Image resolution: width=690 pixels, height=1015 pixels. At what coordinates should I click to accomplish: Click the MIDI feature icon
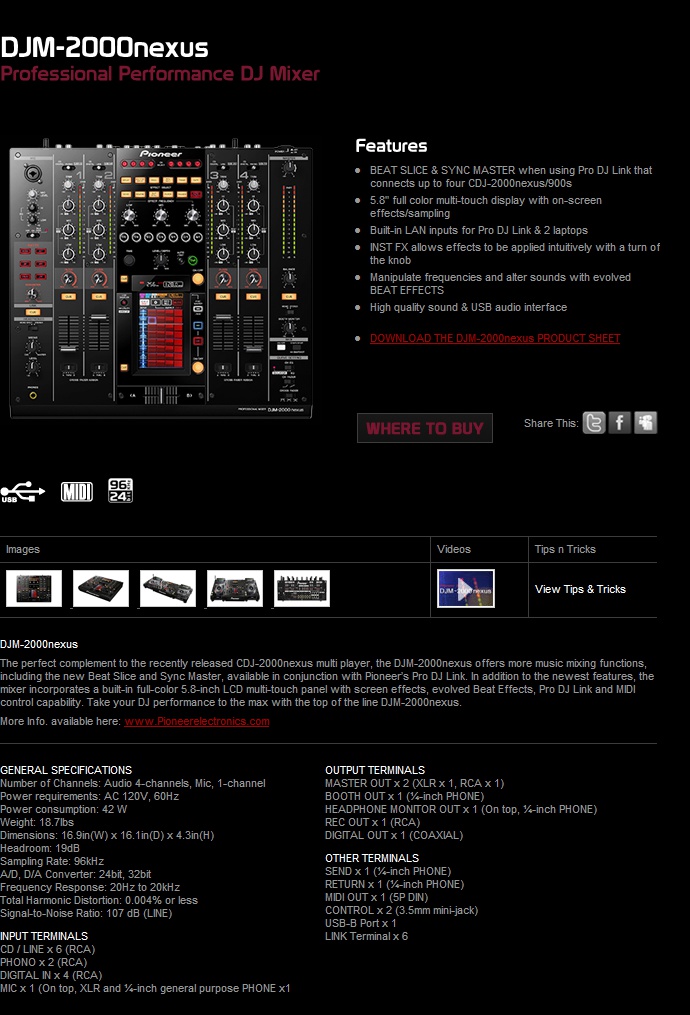click(77, 492)
